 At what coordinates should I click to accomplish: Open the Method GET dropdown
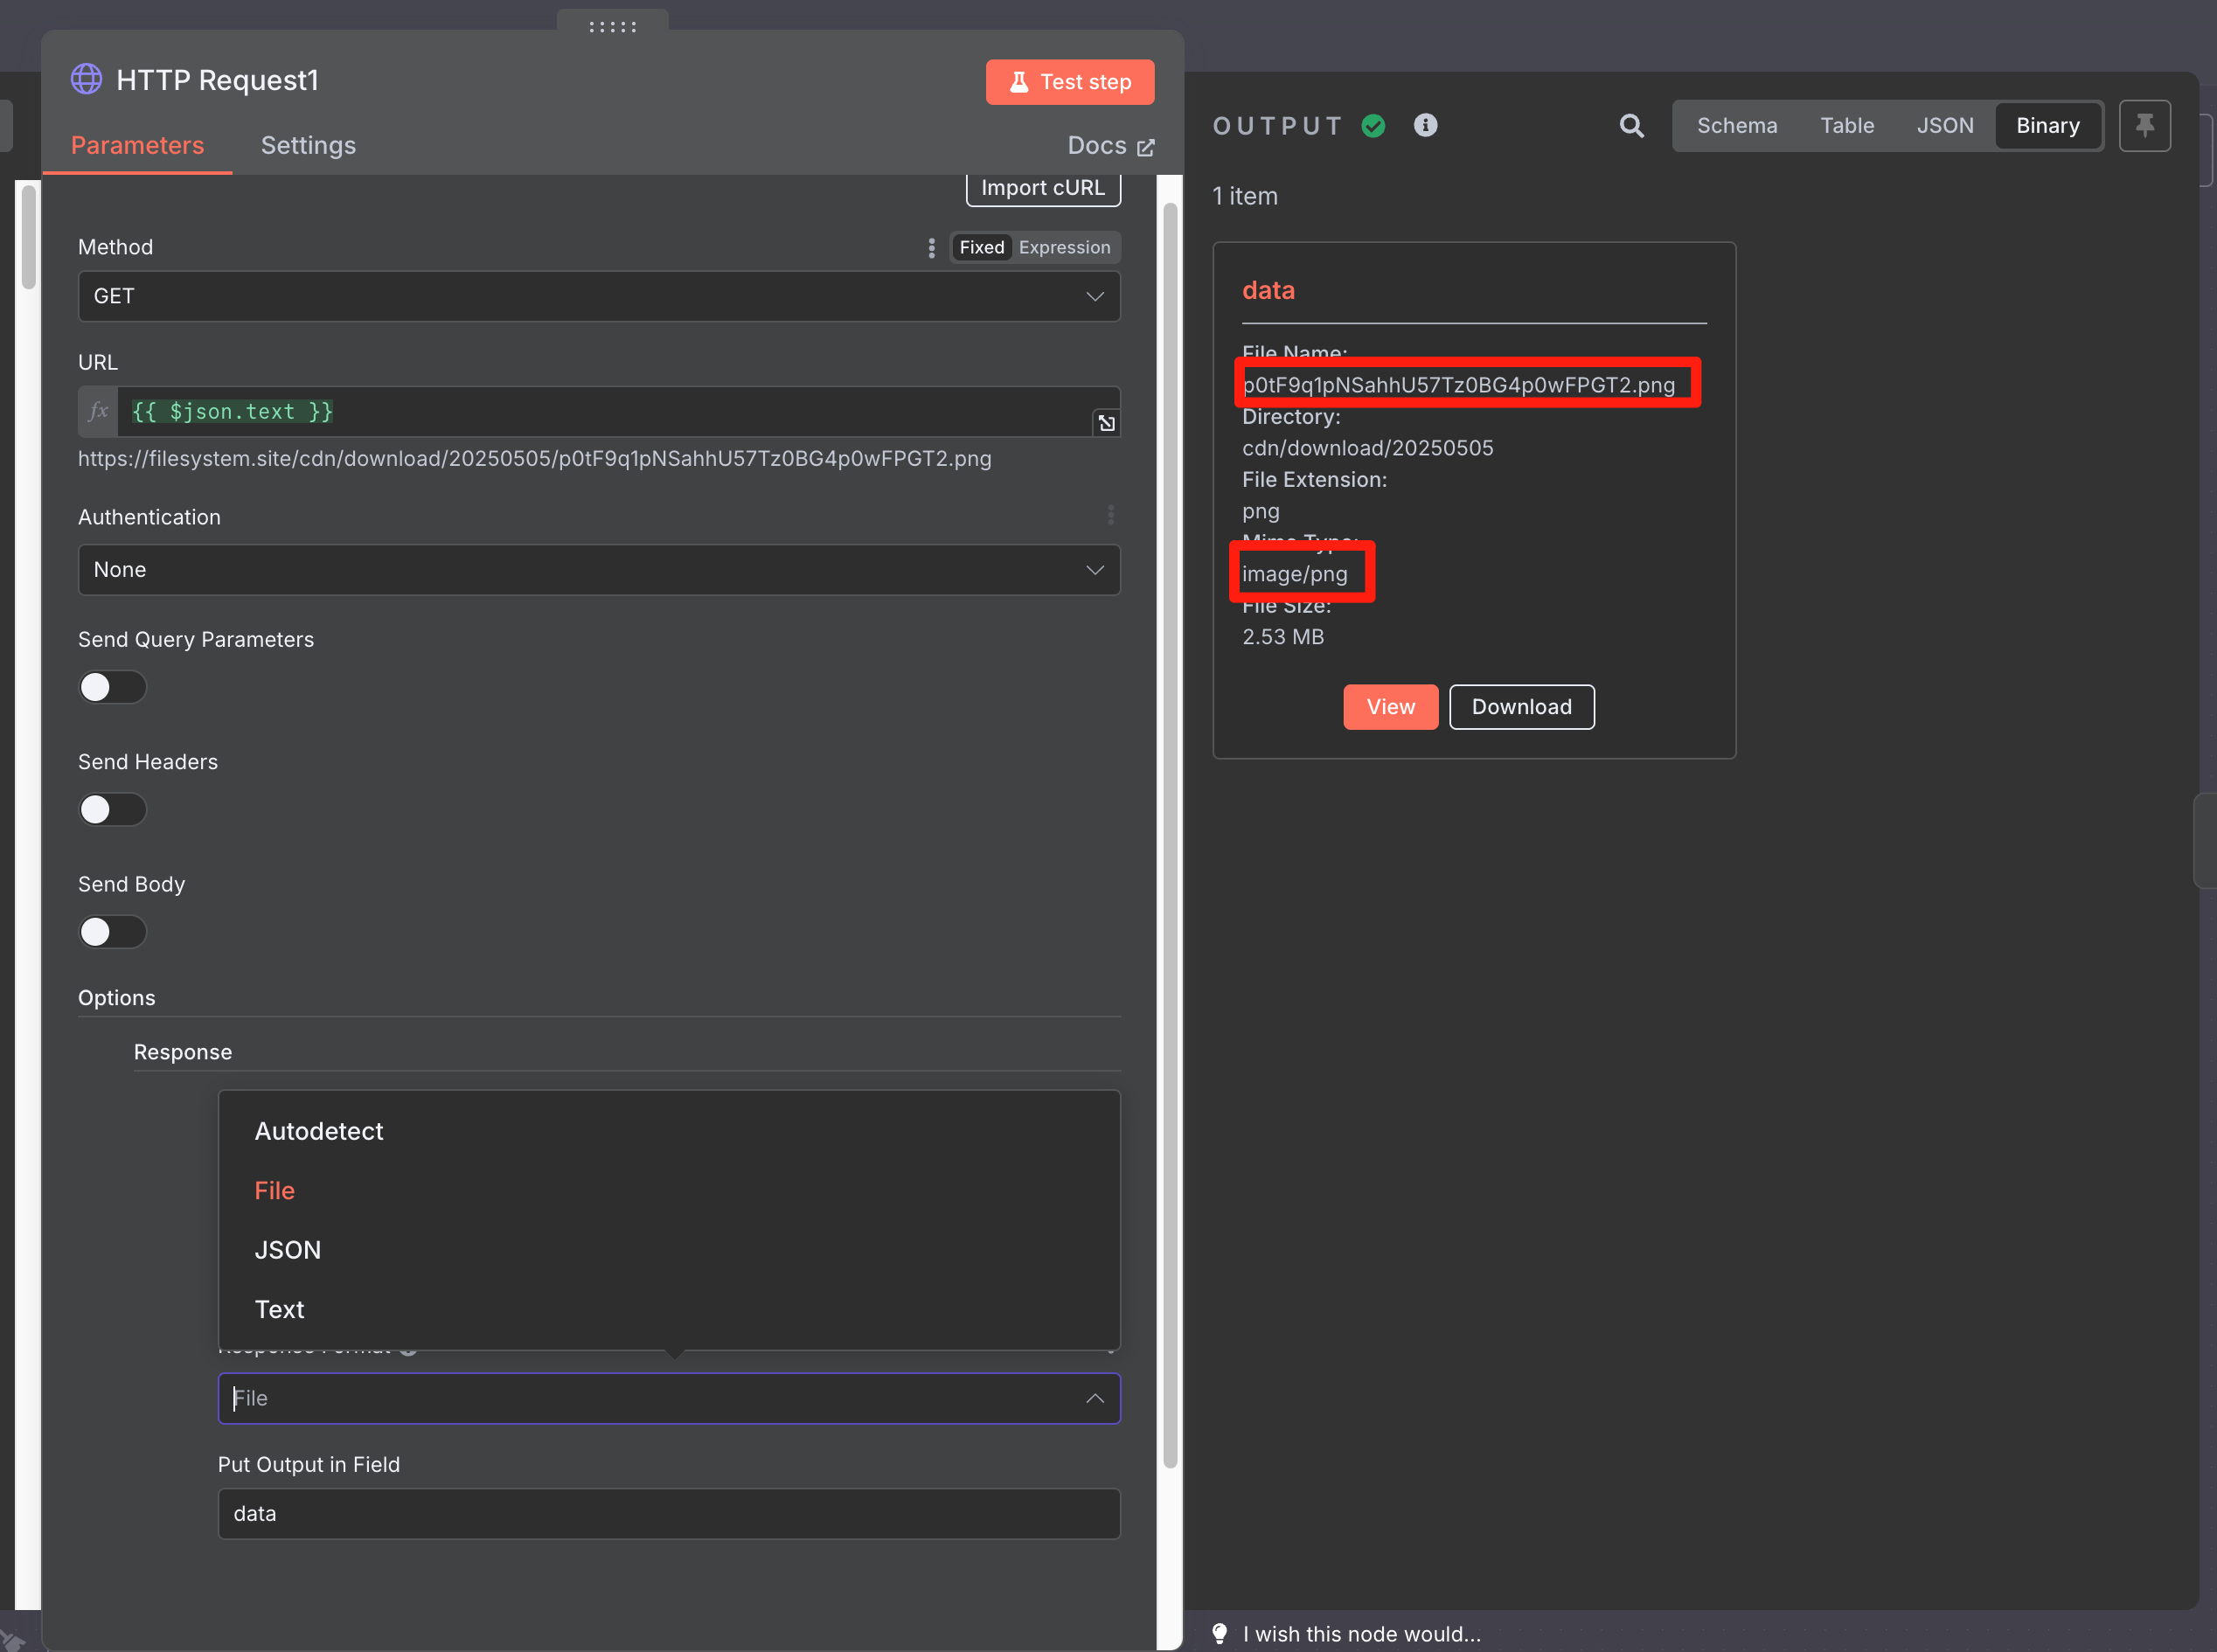click(599, 296)
